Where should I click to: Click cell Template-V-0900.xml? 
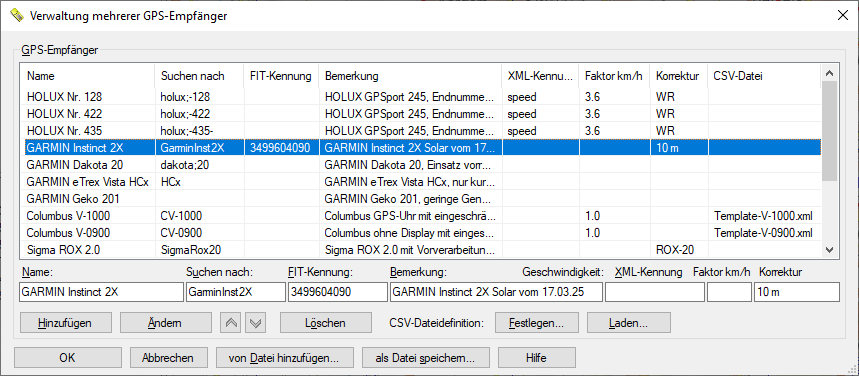763,233
